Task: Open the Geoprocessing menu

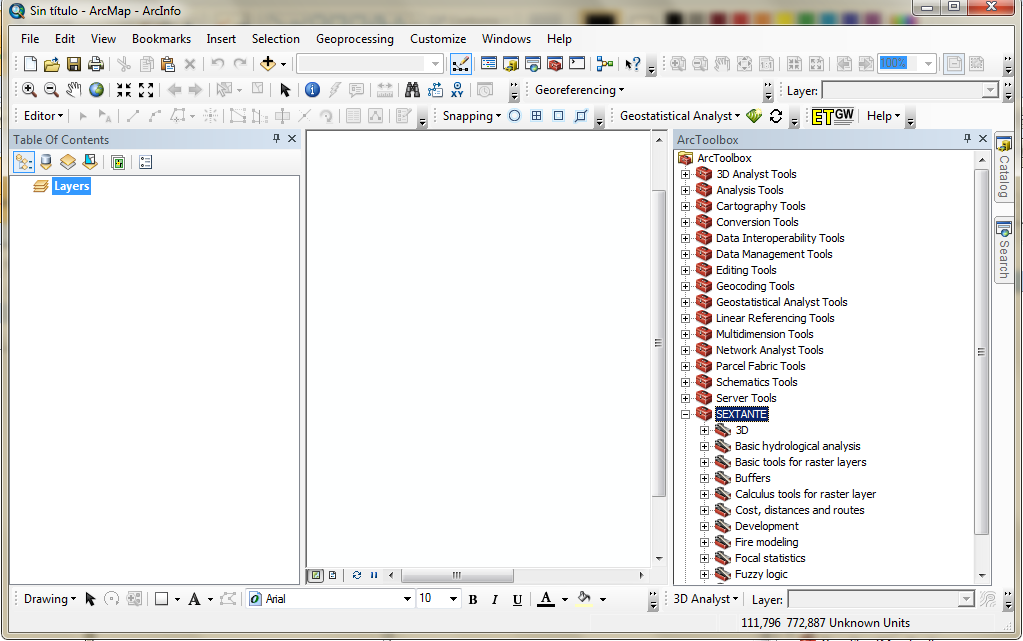Action: point(355,39)
